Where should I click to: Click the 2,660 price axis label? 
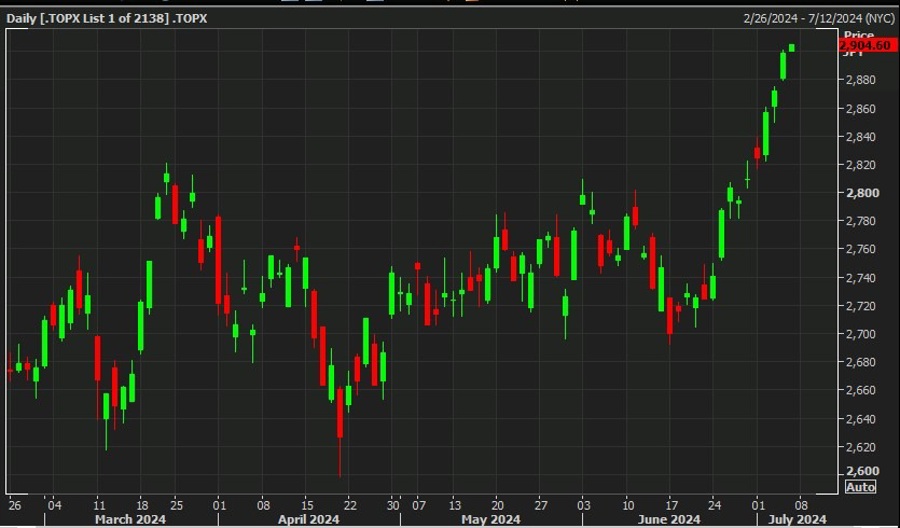click(861, 390)
